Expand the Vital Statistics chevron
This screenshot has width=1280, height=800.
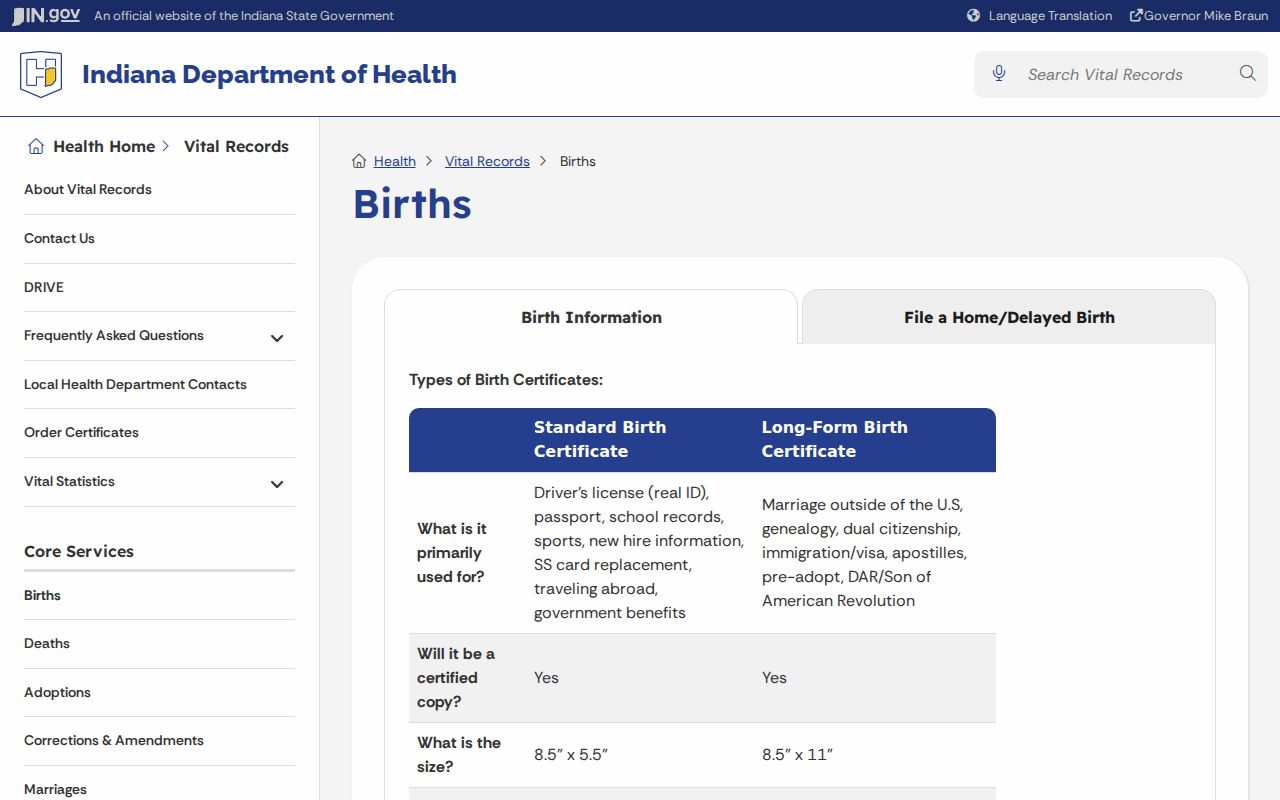click(x=277, y=484)
